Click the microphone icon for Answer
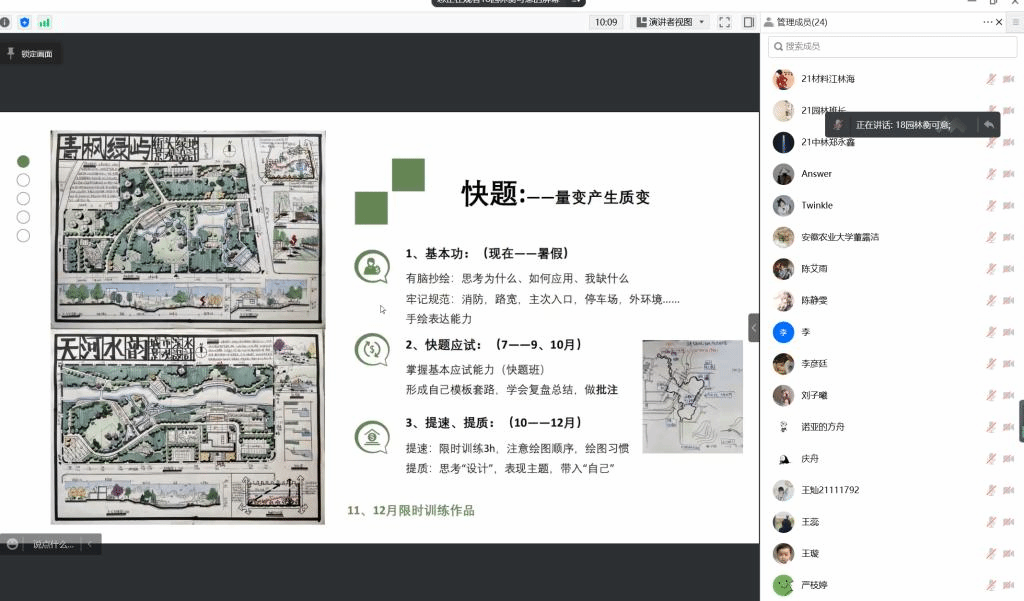 tap(990, 174)
